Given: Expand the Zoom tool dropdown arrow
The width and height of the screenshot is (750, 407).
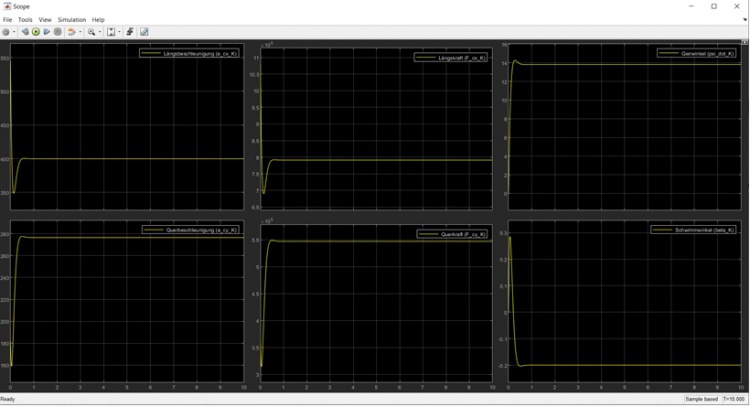Looking at the screenshot, I should (x=99, y=32).
